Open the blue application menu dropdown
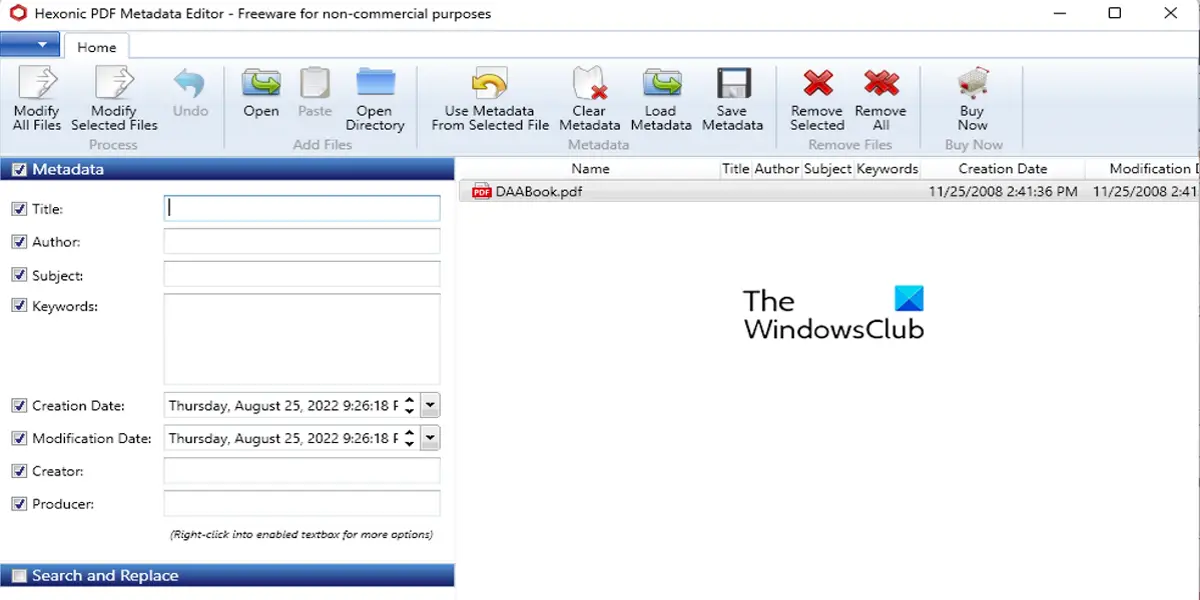 click(29, 45)
